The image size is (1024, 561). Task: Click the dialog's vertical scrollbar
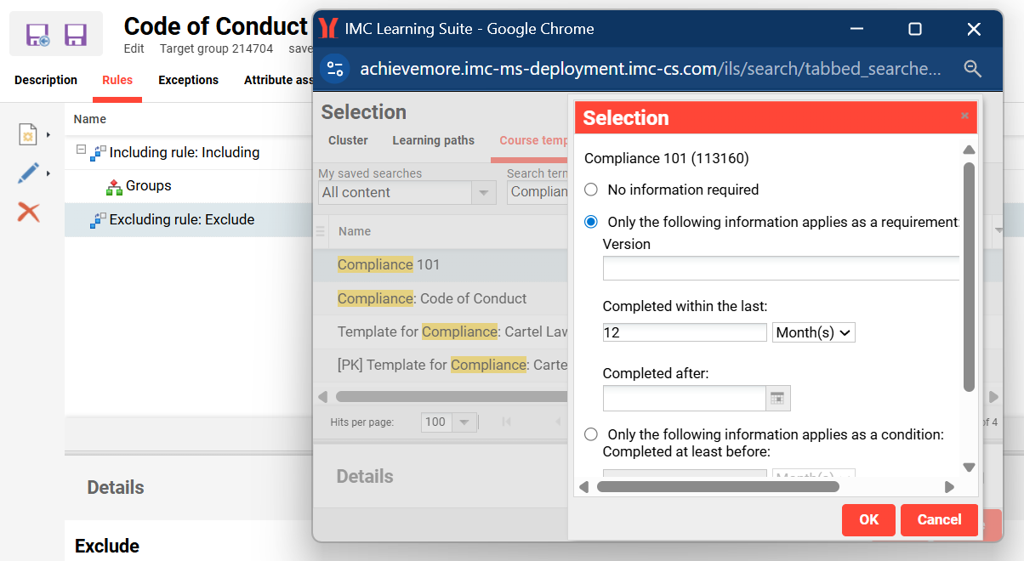(x=968, y=280)
